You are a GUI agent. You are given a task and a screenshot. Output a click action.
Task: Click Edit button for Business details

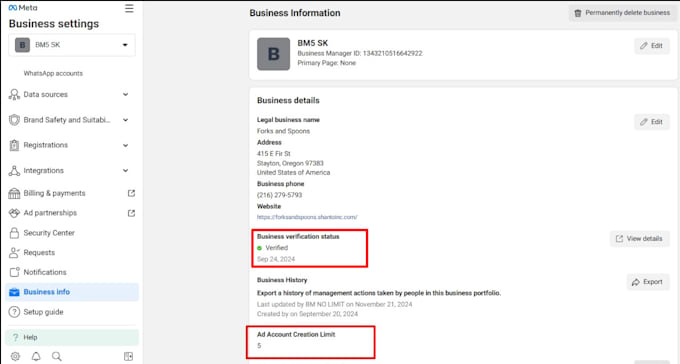[652, 122]
